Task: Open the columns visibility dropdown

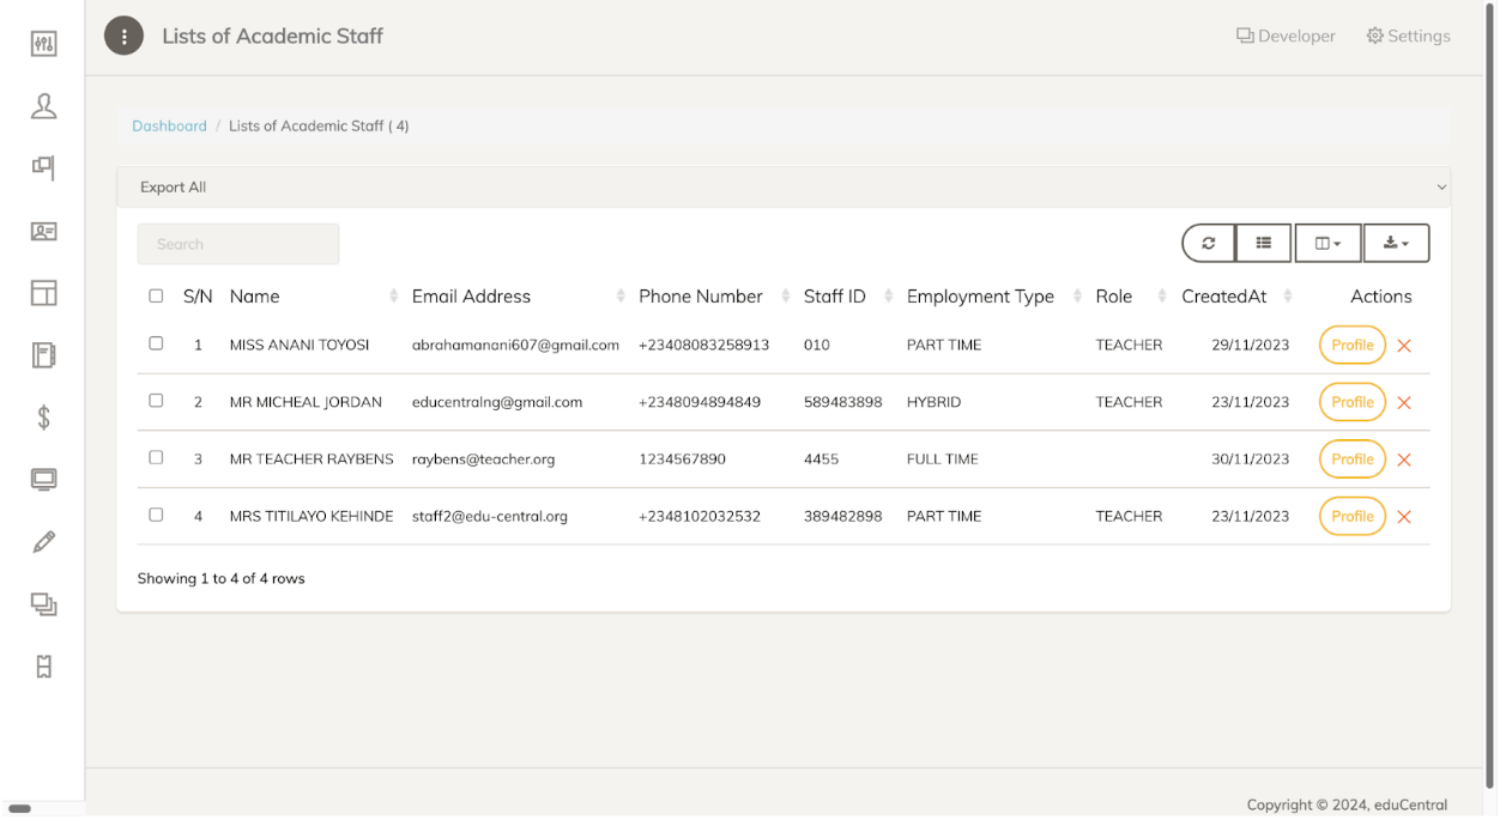Action: (x=1327, y=243)
